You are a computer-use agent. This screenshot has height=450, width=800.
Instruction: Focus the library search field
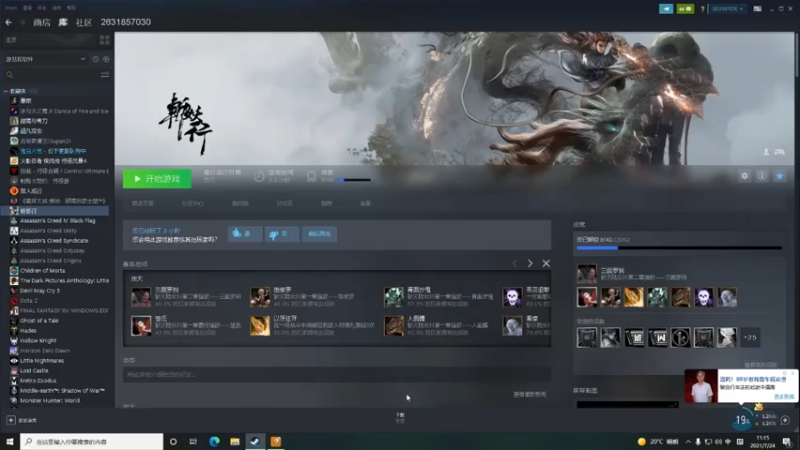pos(51,75)
